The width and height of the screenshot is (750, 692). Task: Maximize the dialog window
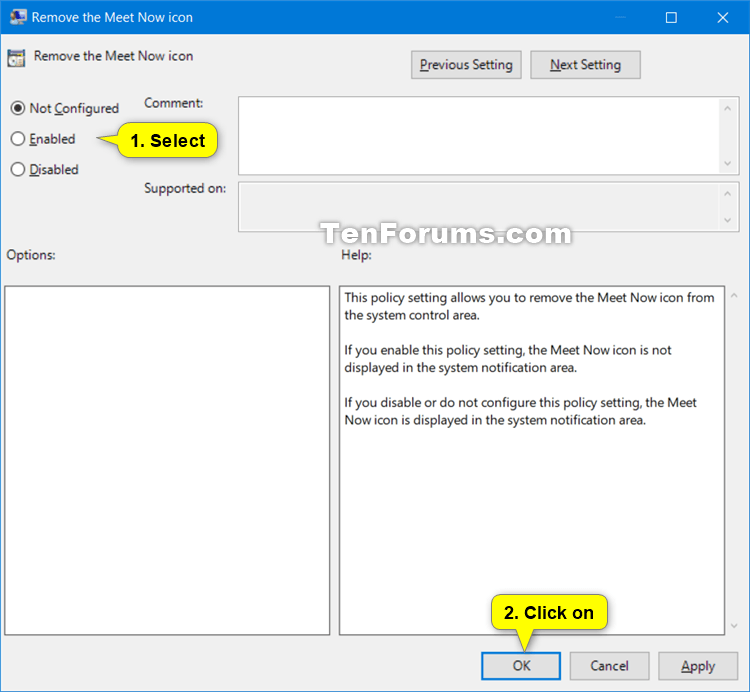pos(671,18)
